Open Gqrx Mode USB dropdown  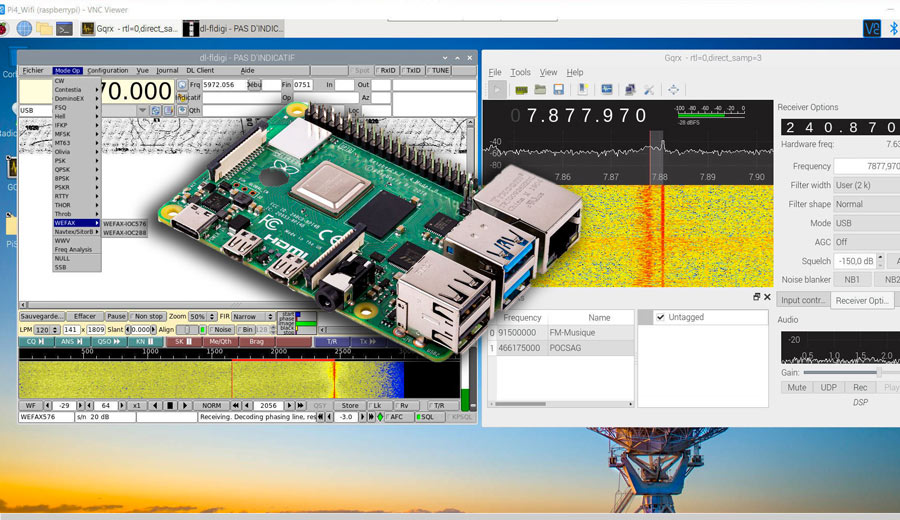tap(867, 223)
